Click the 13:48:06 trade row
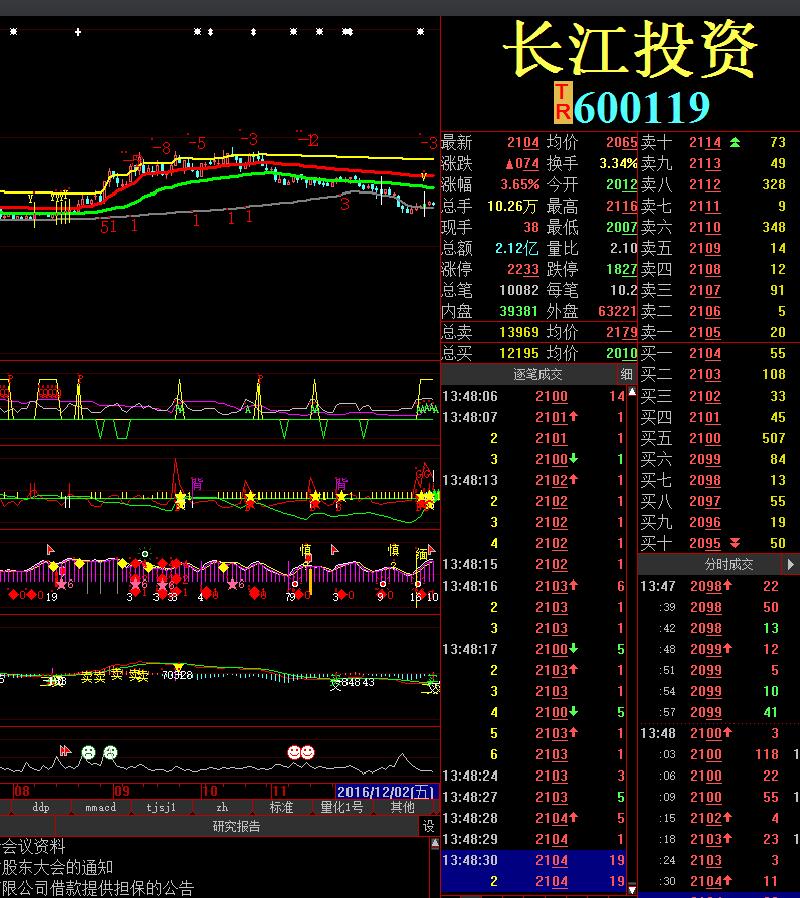Image resolution: width=800 pixels, height=898 pixels. pos(534,396)
